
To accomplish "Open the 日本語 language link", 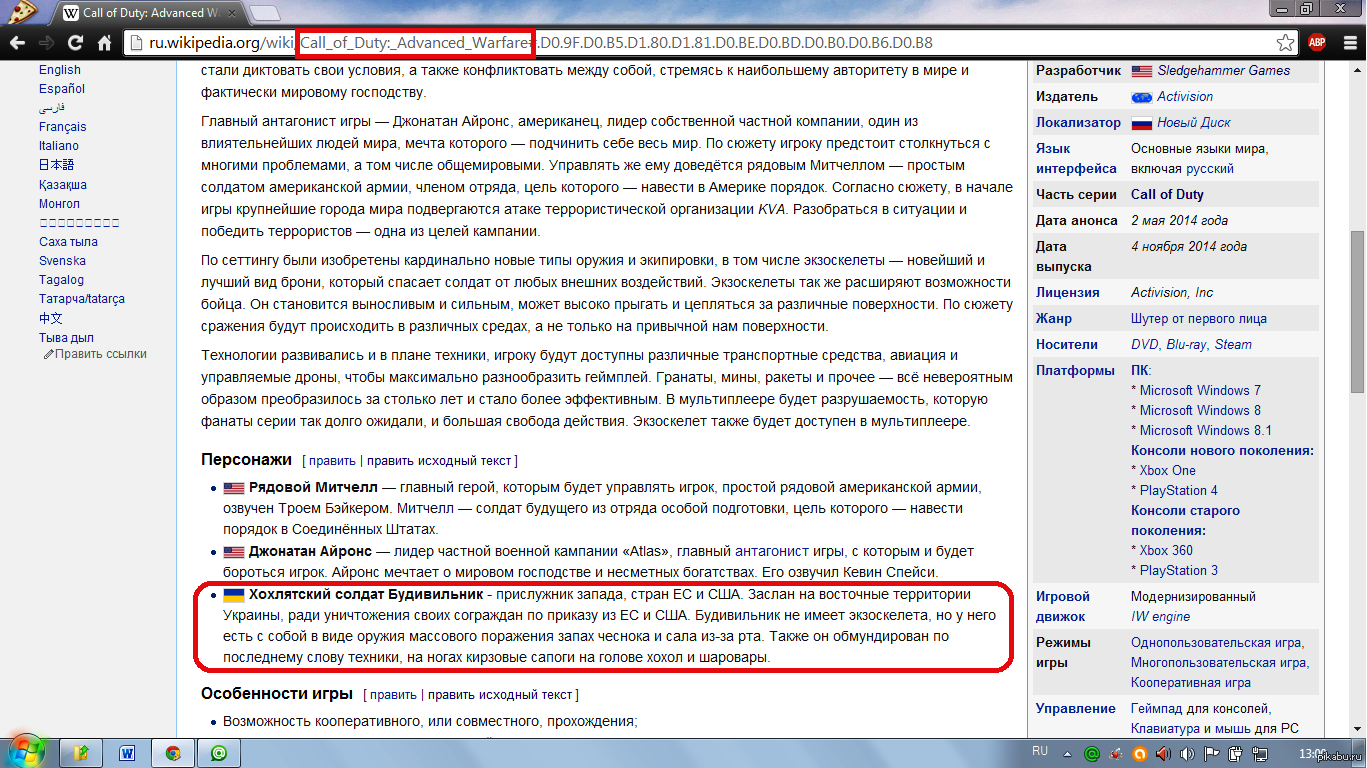I will [x=57, y=165].
